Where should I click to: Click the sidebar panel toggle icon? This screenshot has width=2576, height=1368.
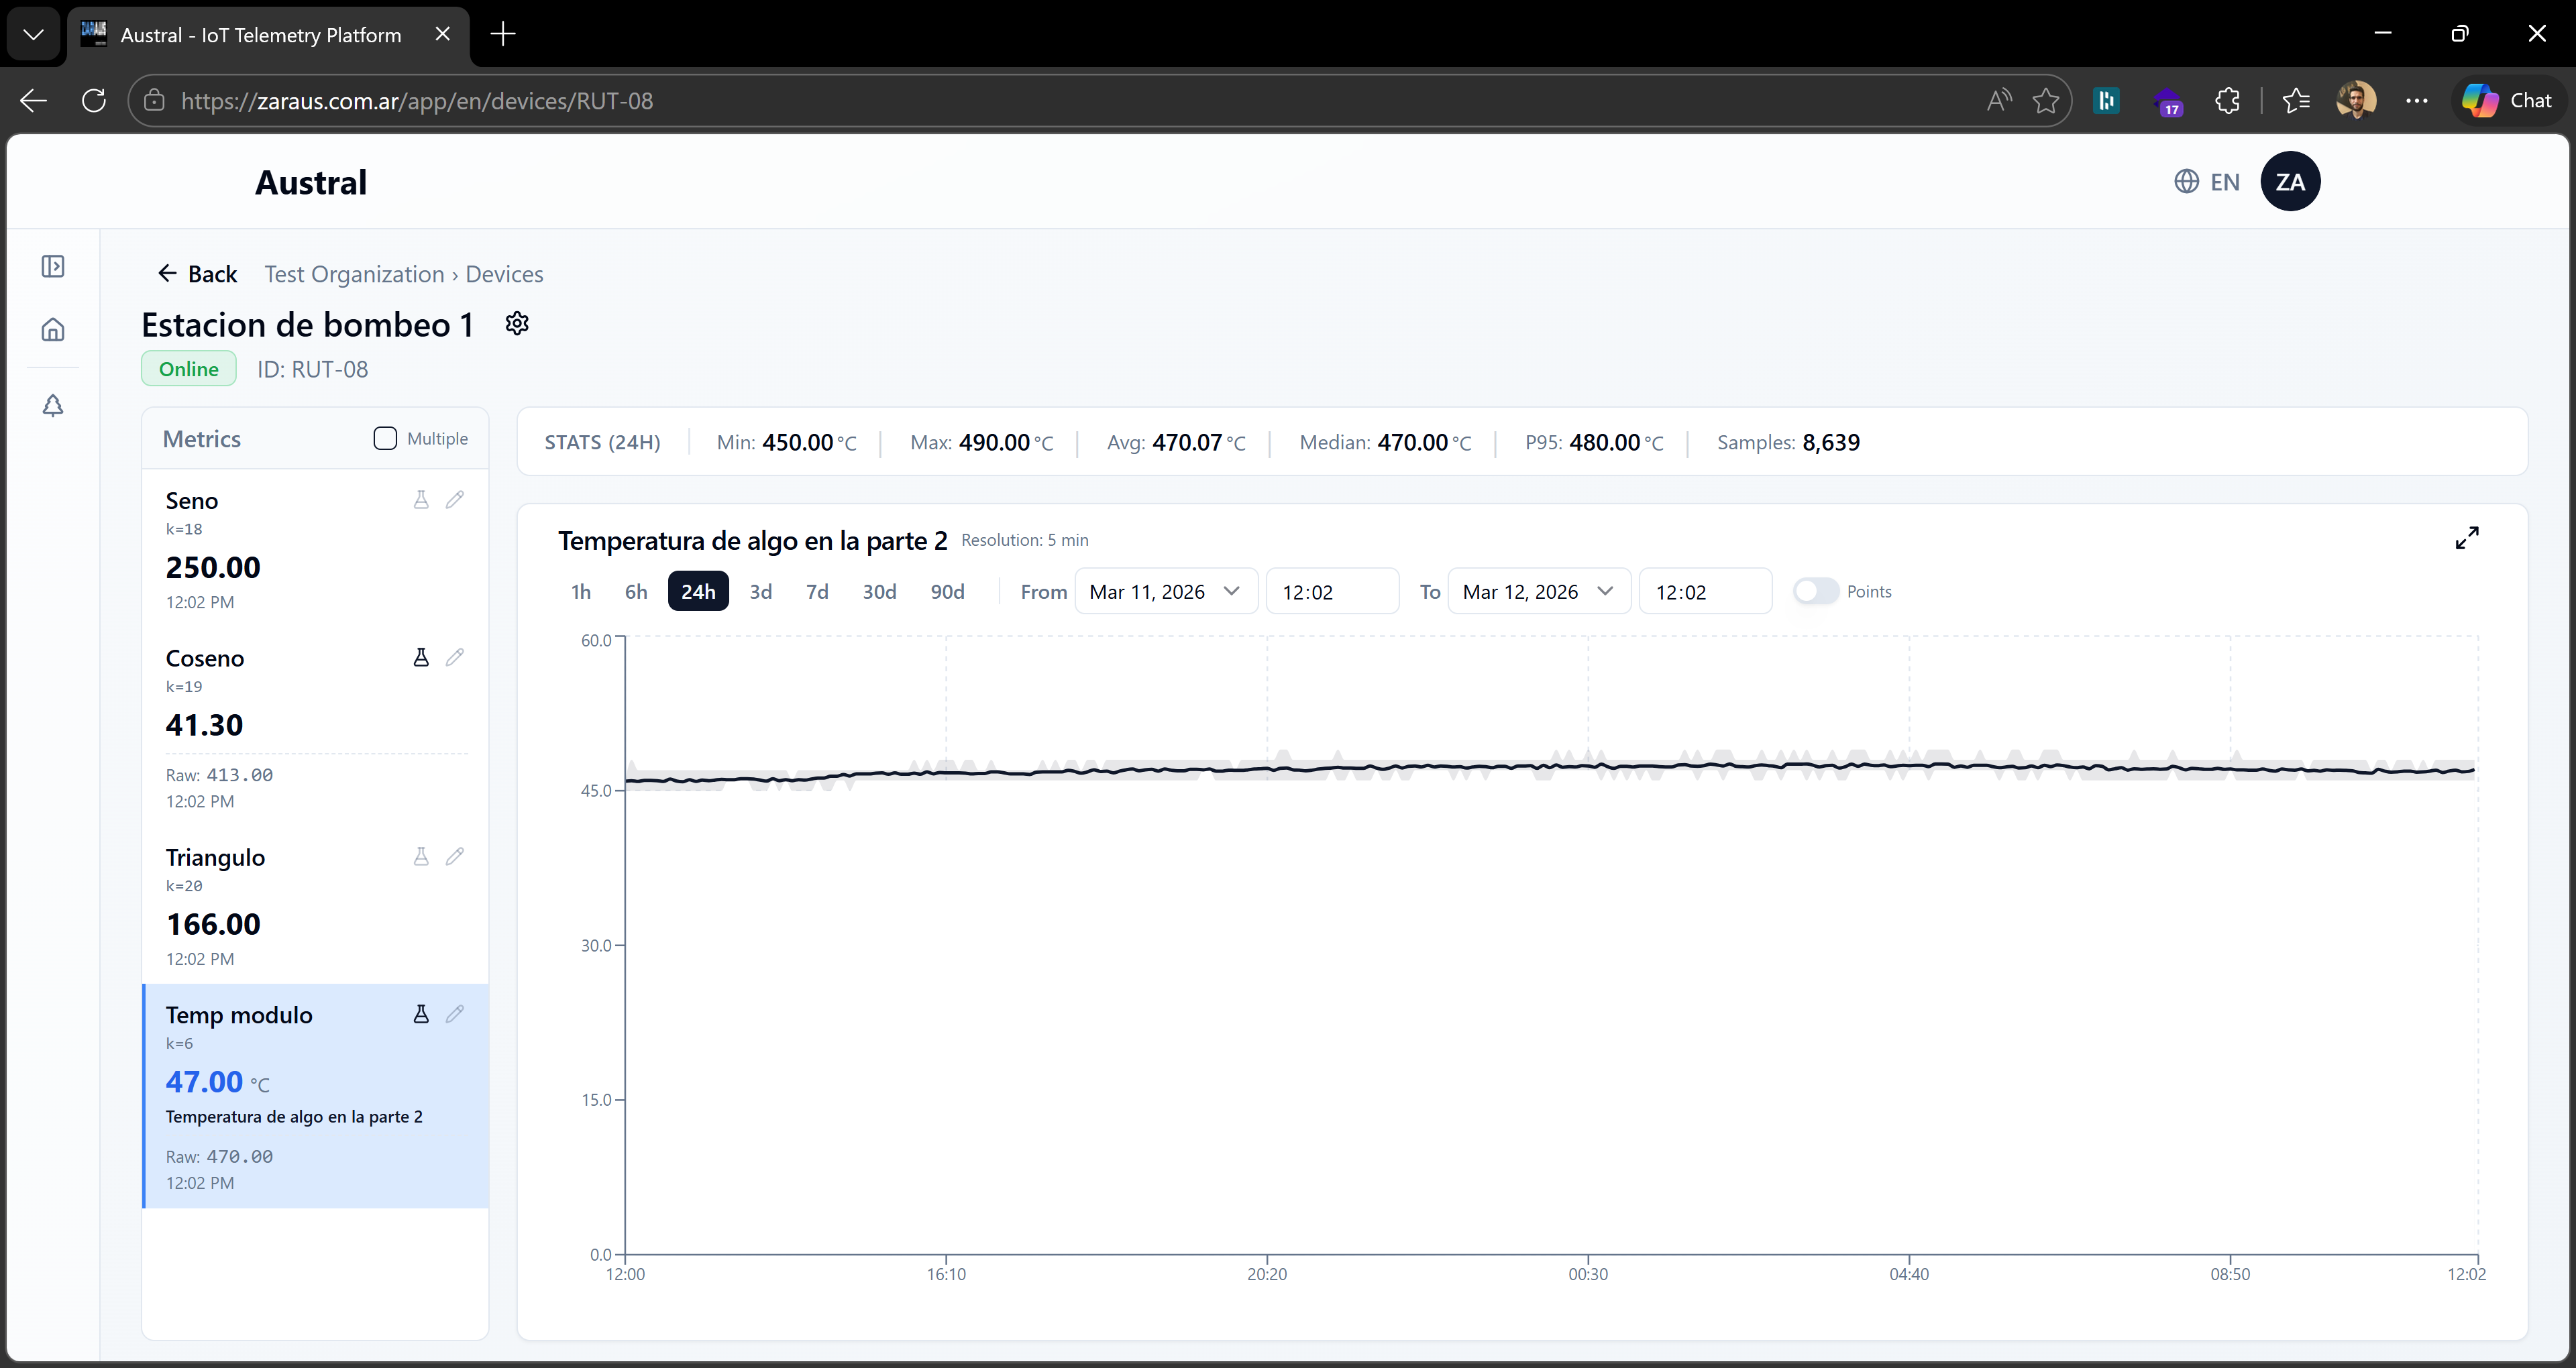[x=53, y=266]
